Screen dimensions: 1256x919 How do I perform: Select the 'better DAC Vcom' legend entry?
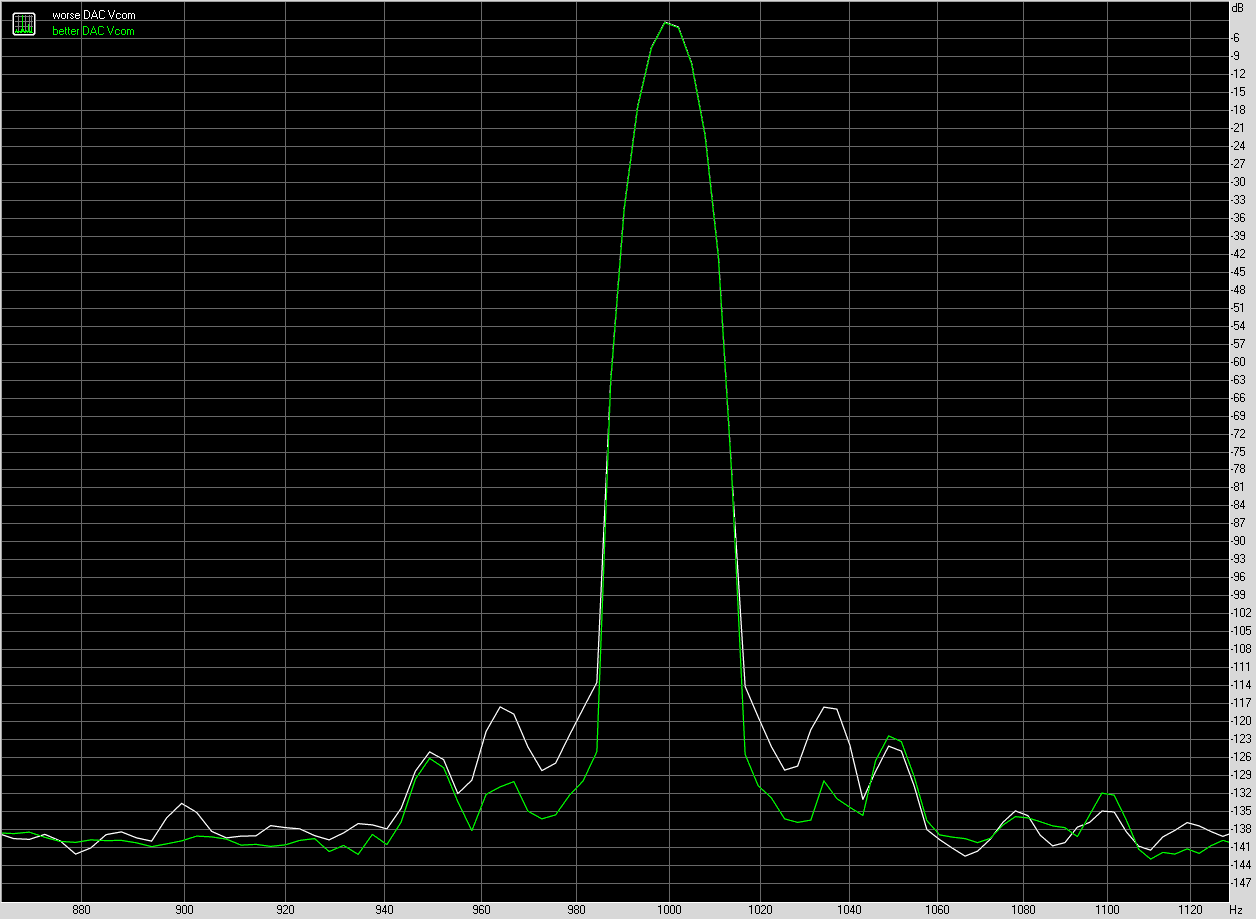click(x=93, y=31)
